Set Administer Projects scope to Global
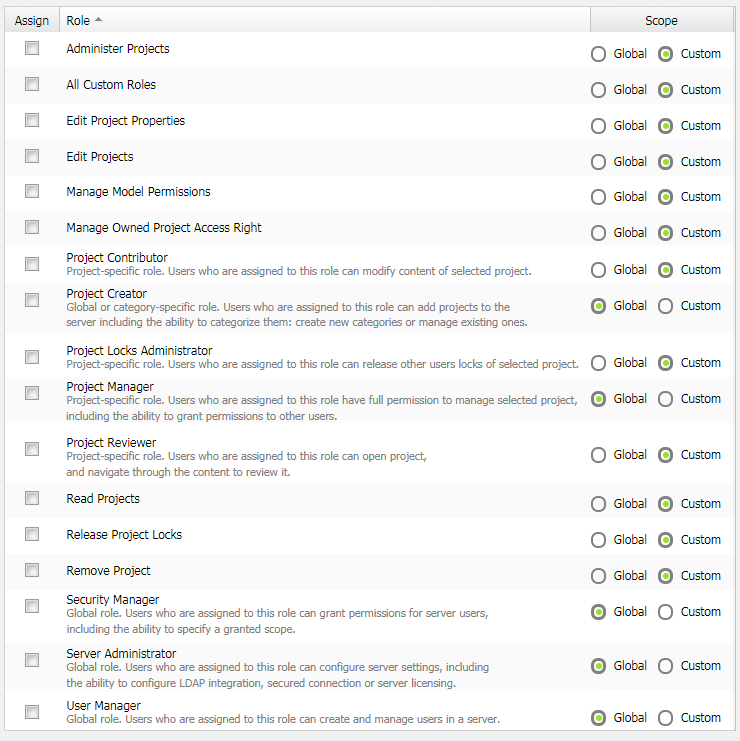 [x=599, y=54]
